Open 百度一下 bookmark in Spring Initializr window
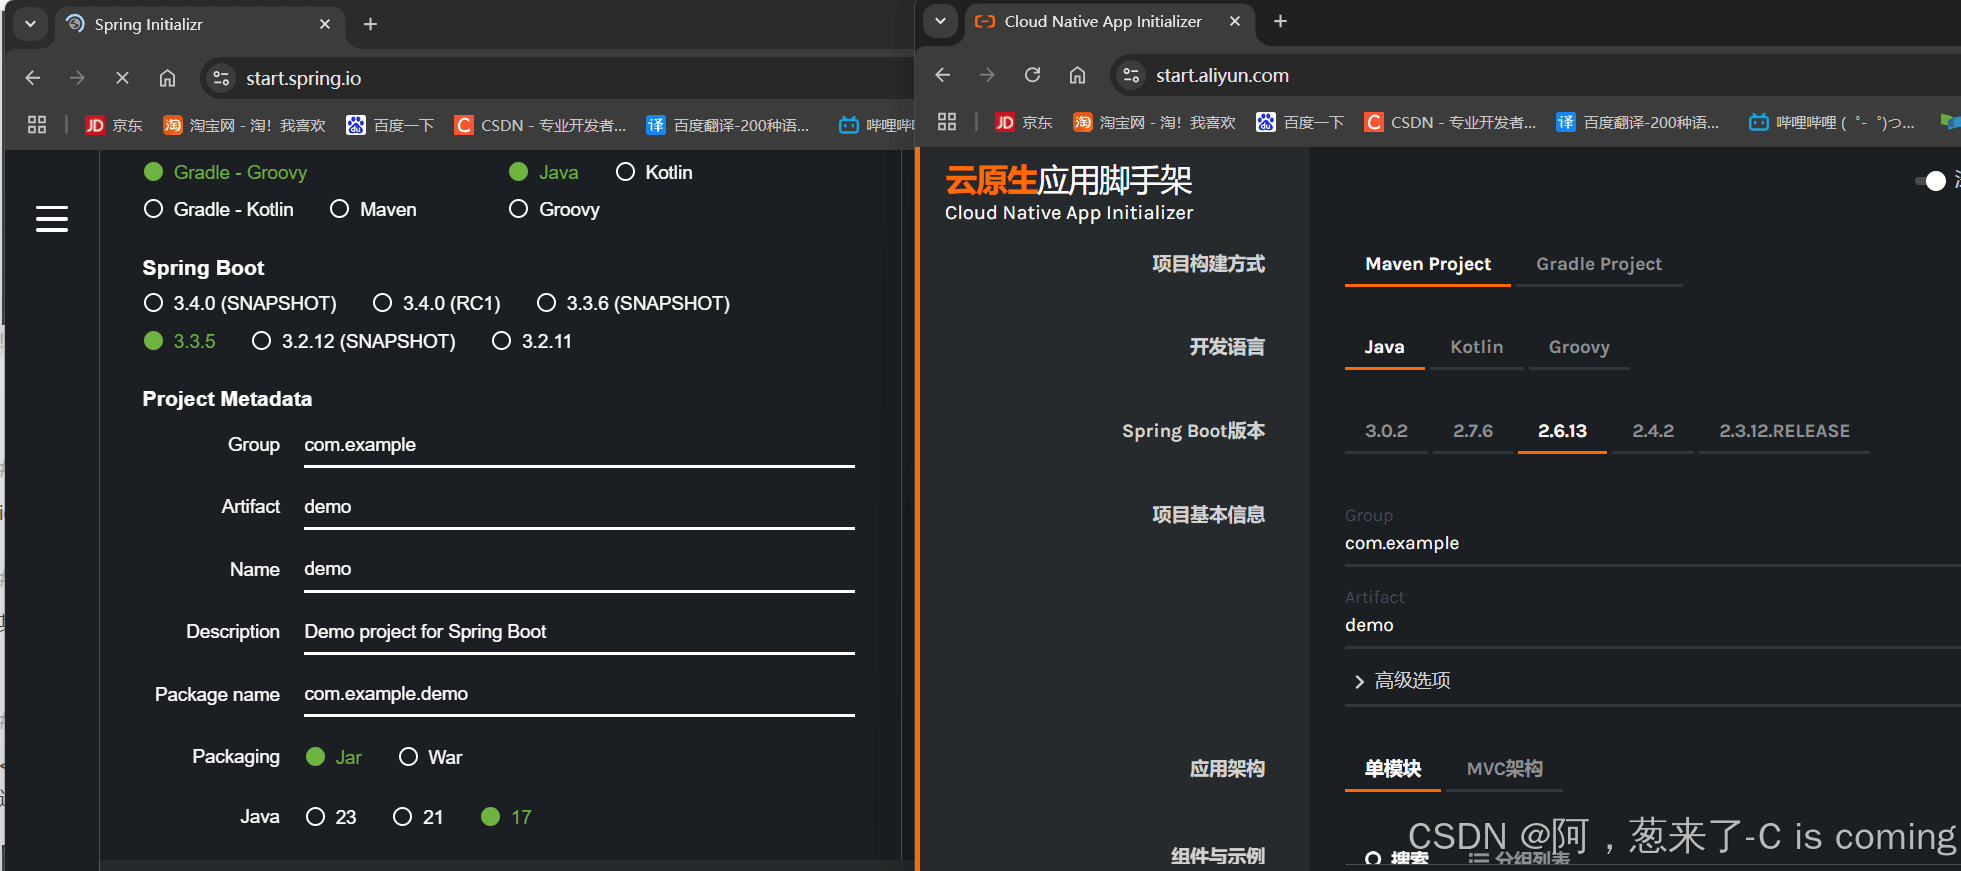Image resolution: width=1961 pixels, height=871 pixels. (390, 125)
